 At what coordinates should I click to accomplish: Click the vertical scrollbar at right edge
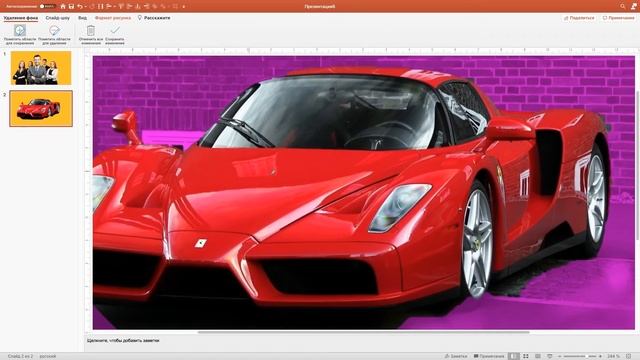click(638, 165)
